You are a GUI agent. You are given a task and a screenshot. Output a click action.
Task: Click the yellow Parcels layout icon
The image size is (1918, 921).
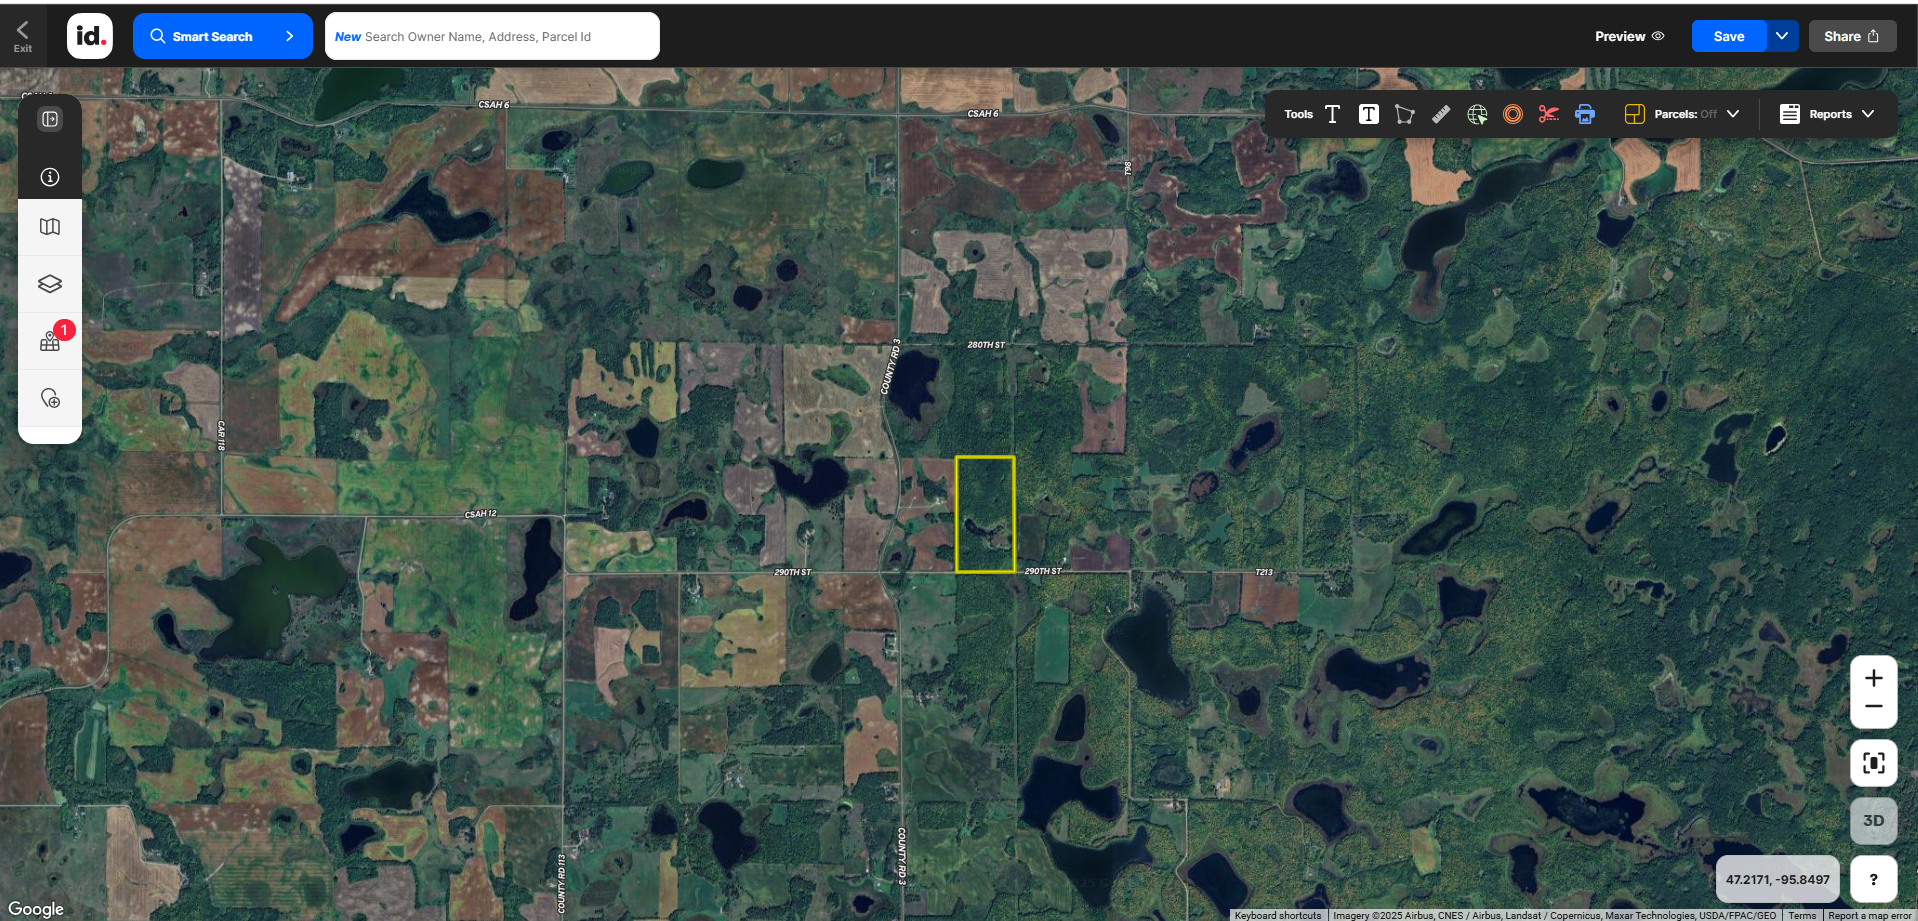(x=1634, y=114)
